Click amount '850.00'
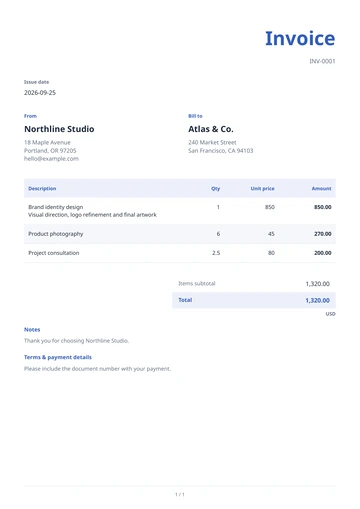360x509 pixels. 323,207
